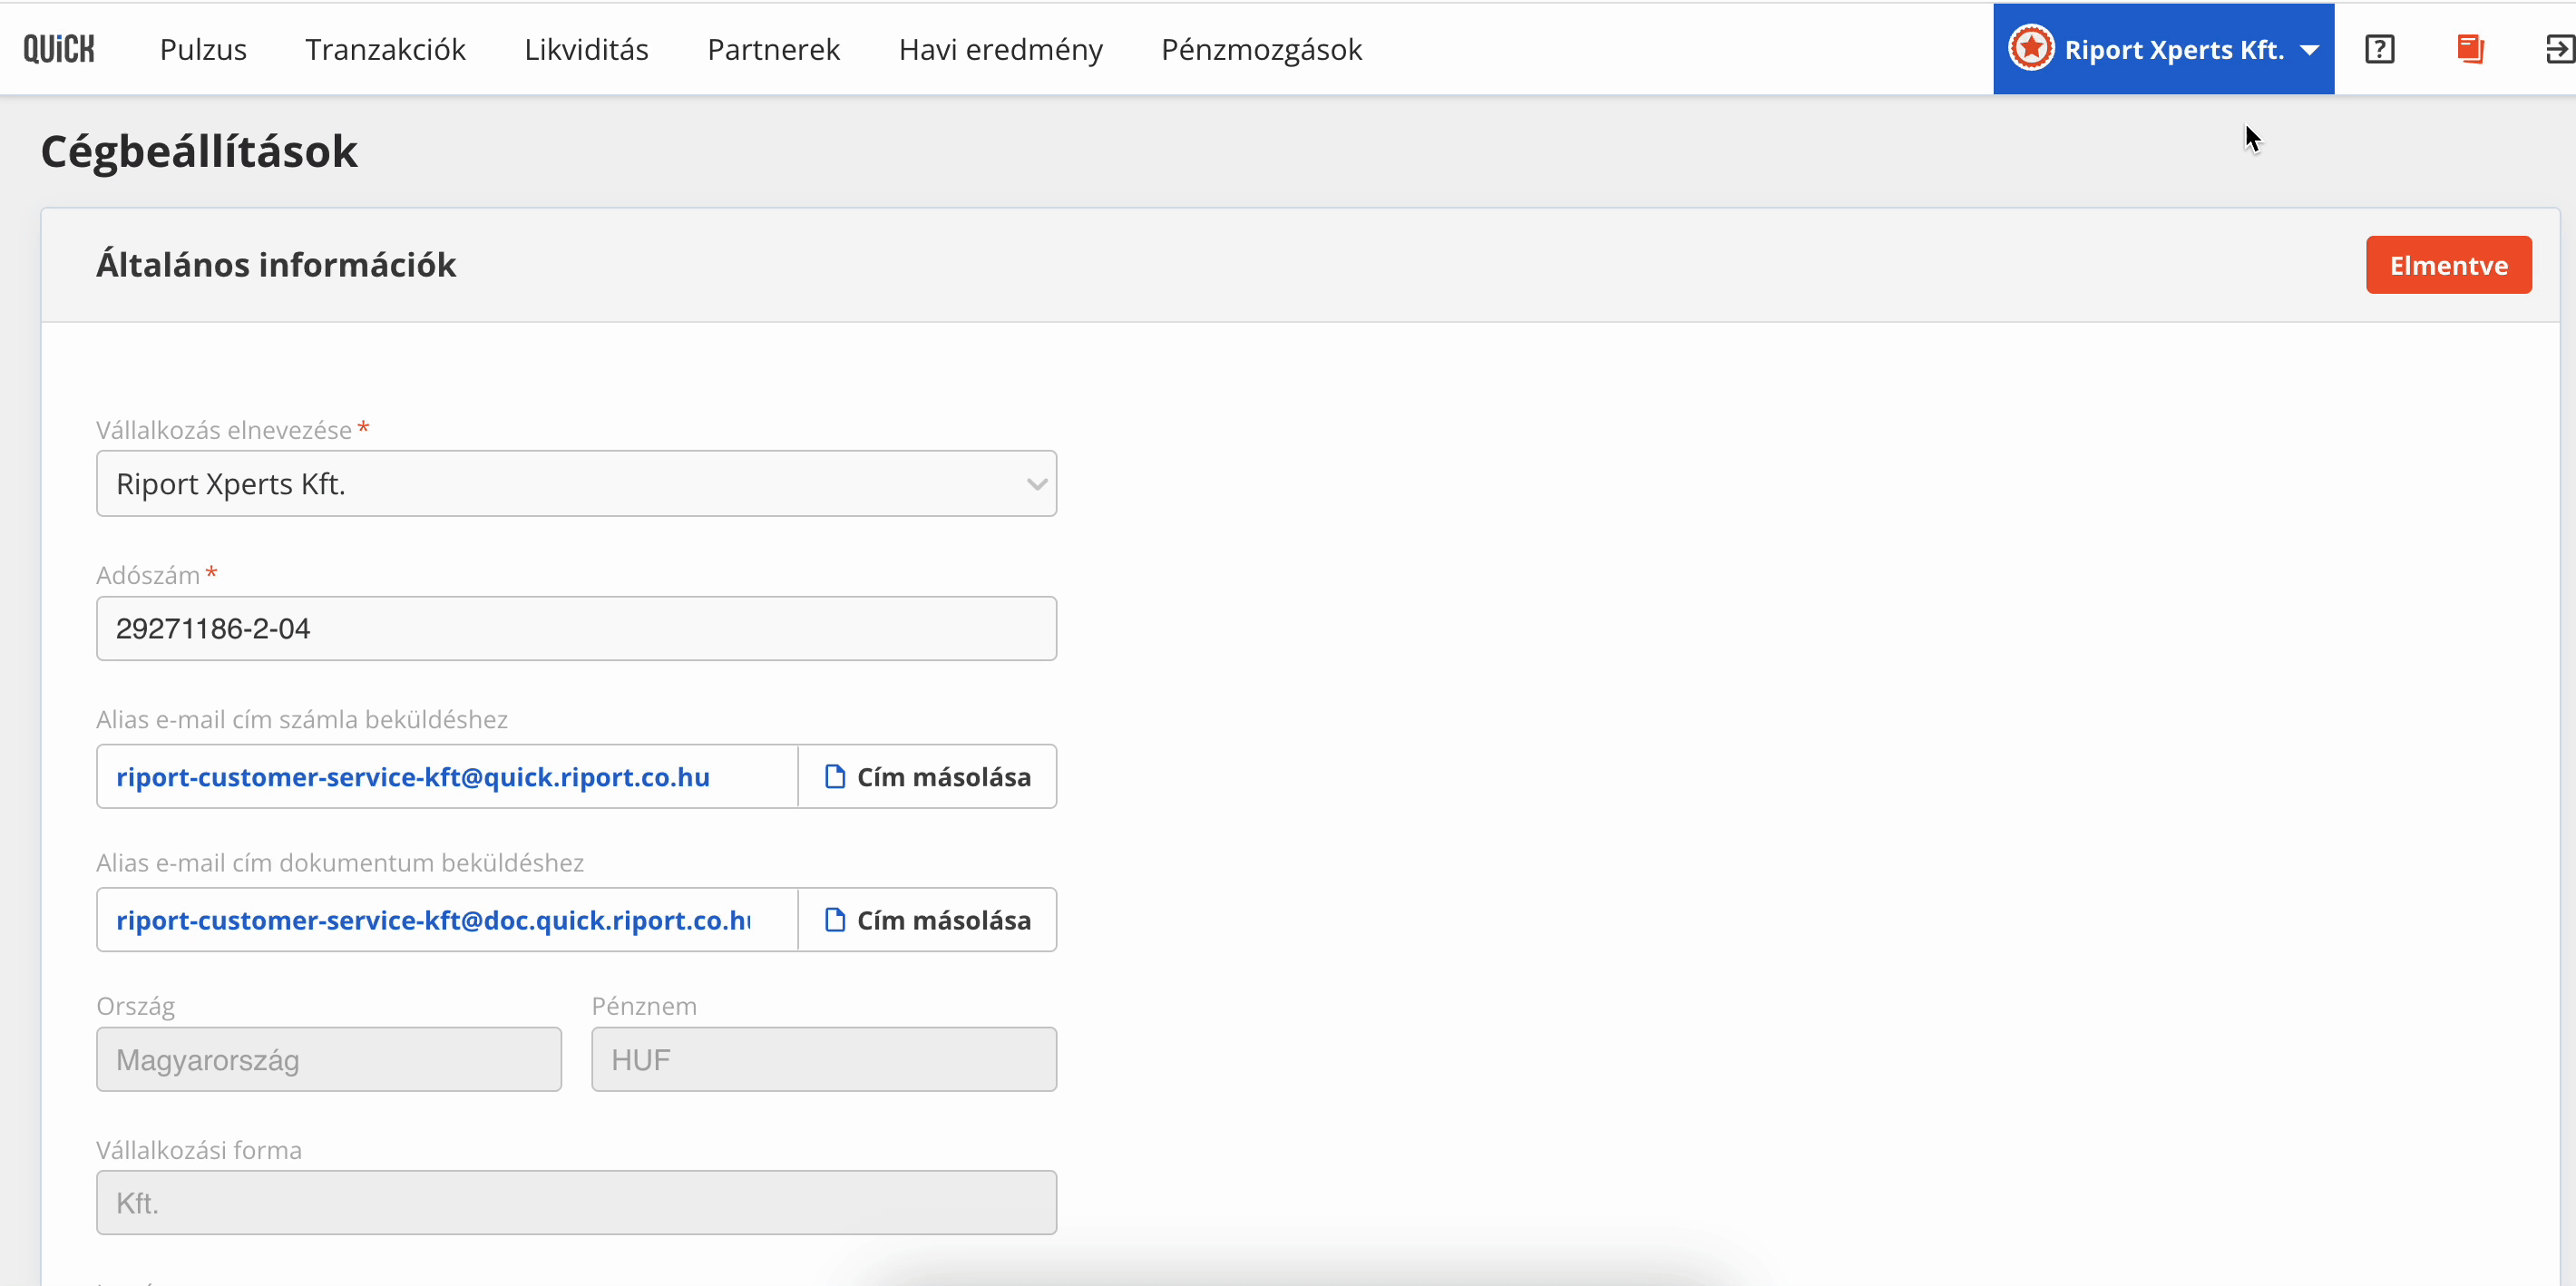Click copy icon beside invoice alias email
This screenshot has height=1286, width=2576.
pyautogui.click(x=835, y=777)
